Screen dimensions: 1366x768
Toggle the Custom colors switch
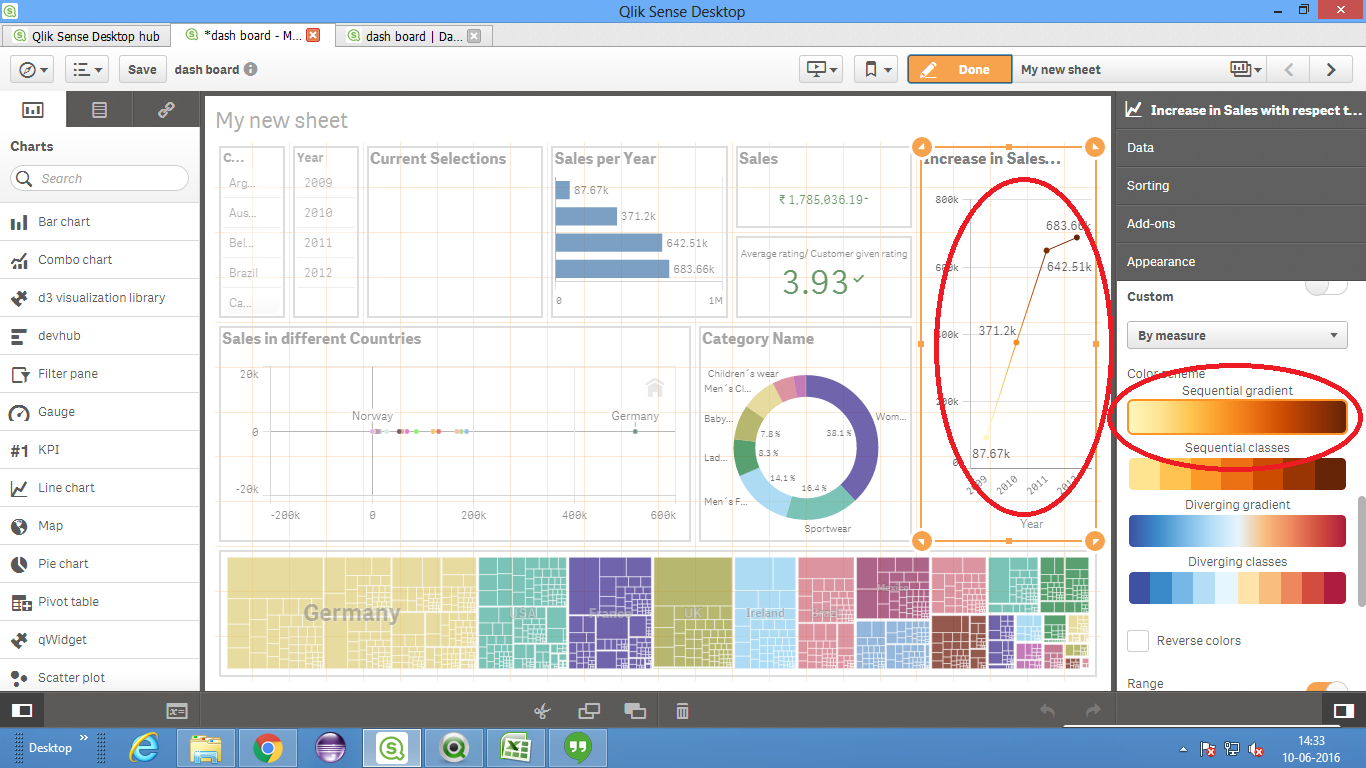point(1326,288)
